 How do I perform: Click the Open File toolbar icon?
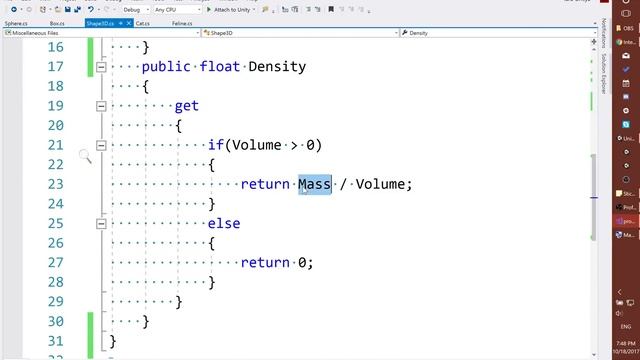click(58, 9)
